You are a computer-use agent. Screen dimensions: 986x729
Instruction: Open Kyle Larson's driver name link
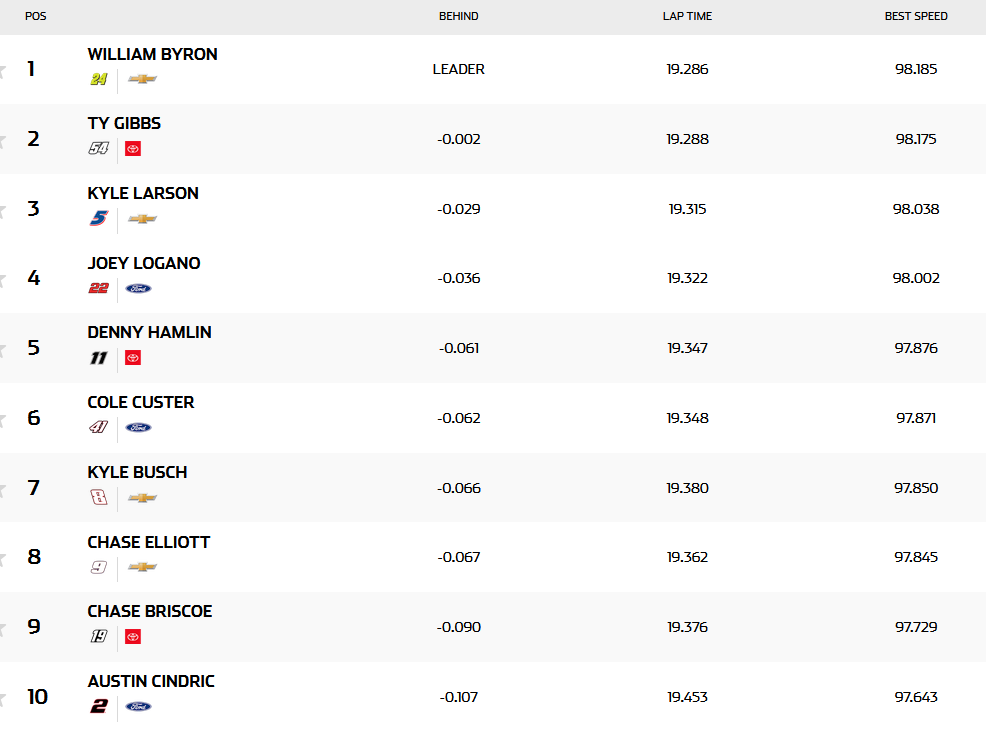click(x=143, y=193)
